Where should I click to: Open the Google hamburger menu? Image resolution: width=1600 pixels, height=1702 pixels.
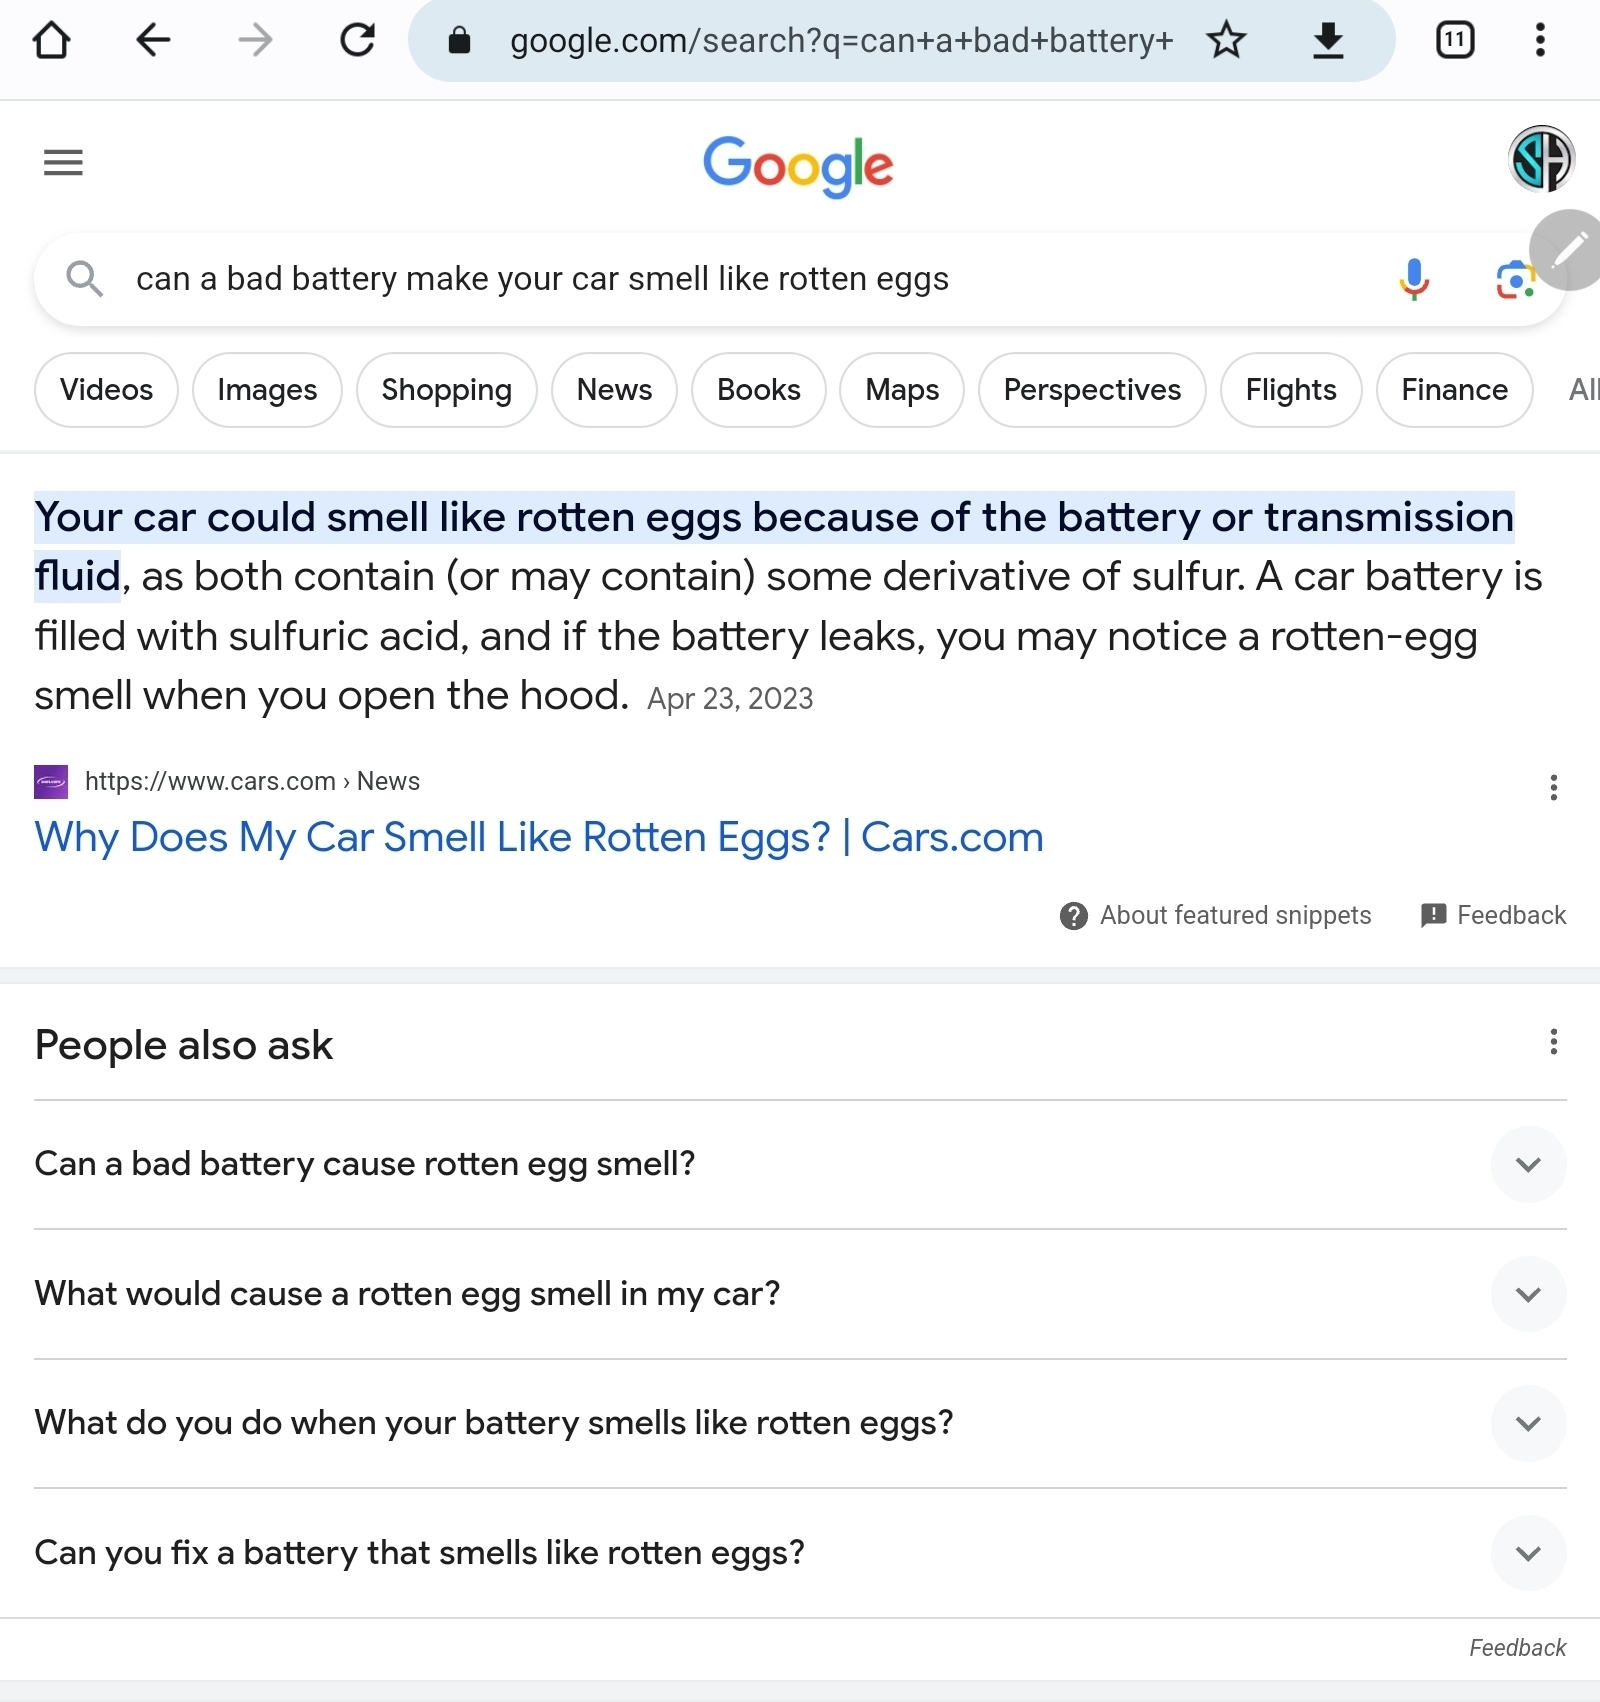click(x=63, y=162)
